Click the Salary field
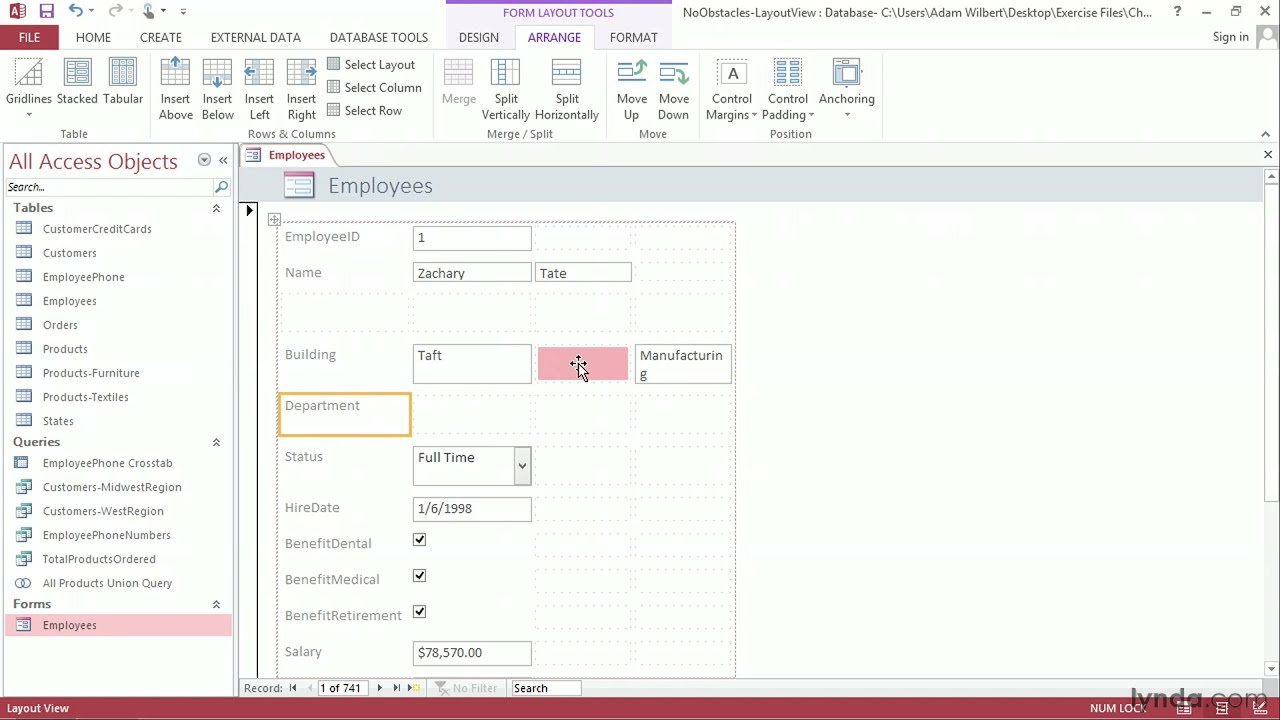Viewport: 1280px width, 720px height. pyautogui.click(x=472, y=653)
